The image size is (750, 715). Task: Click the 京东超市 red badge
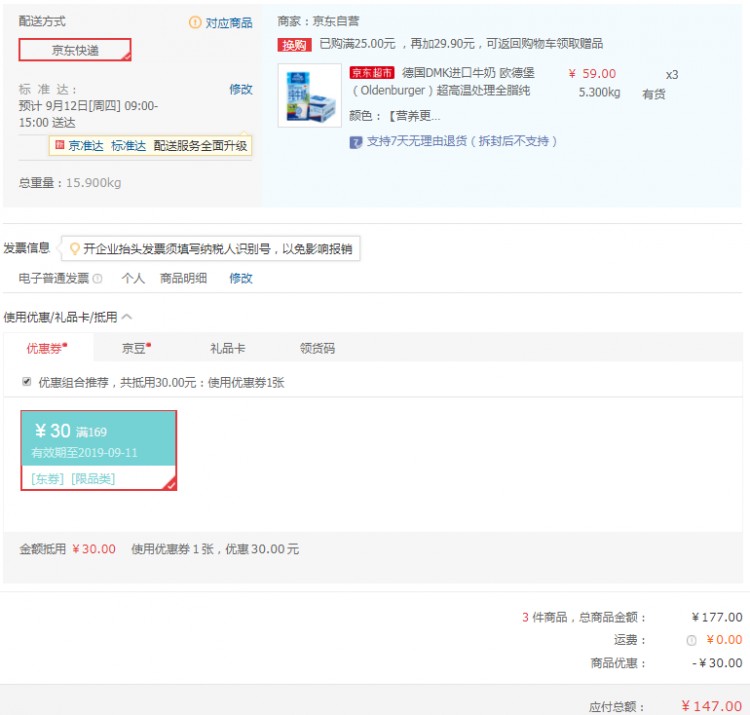pyautogui.click(x=372, y=73)
